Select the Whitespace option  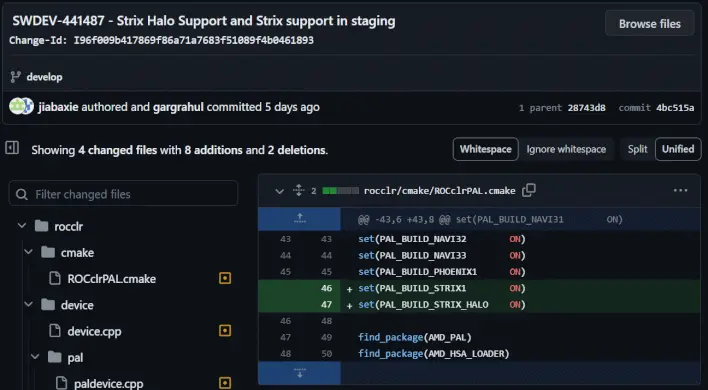click(x=485, y=149)
